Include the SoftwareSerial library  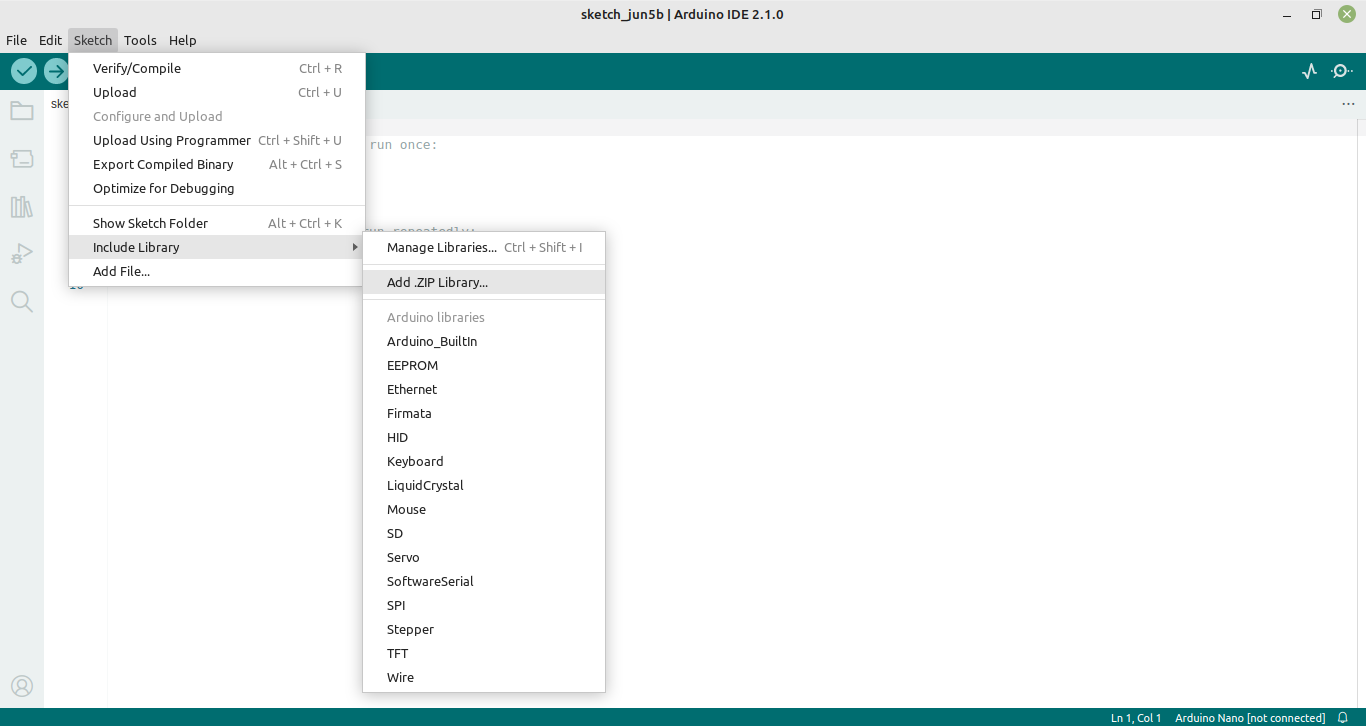pyautogui.click(x=484, y=581)
